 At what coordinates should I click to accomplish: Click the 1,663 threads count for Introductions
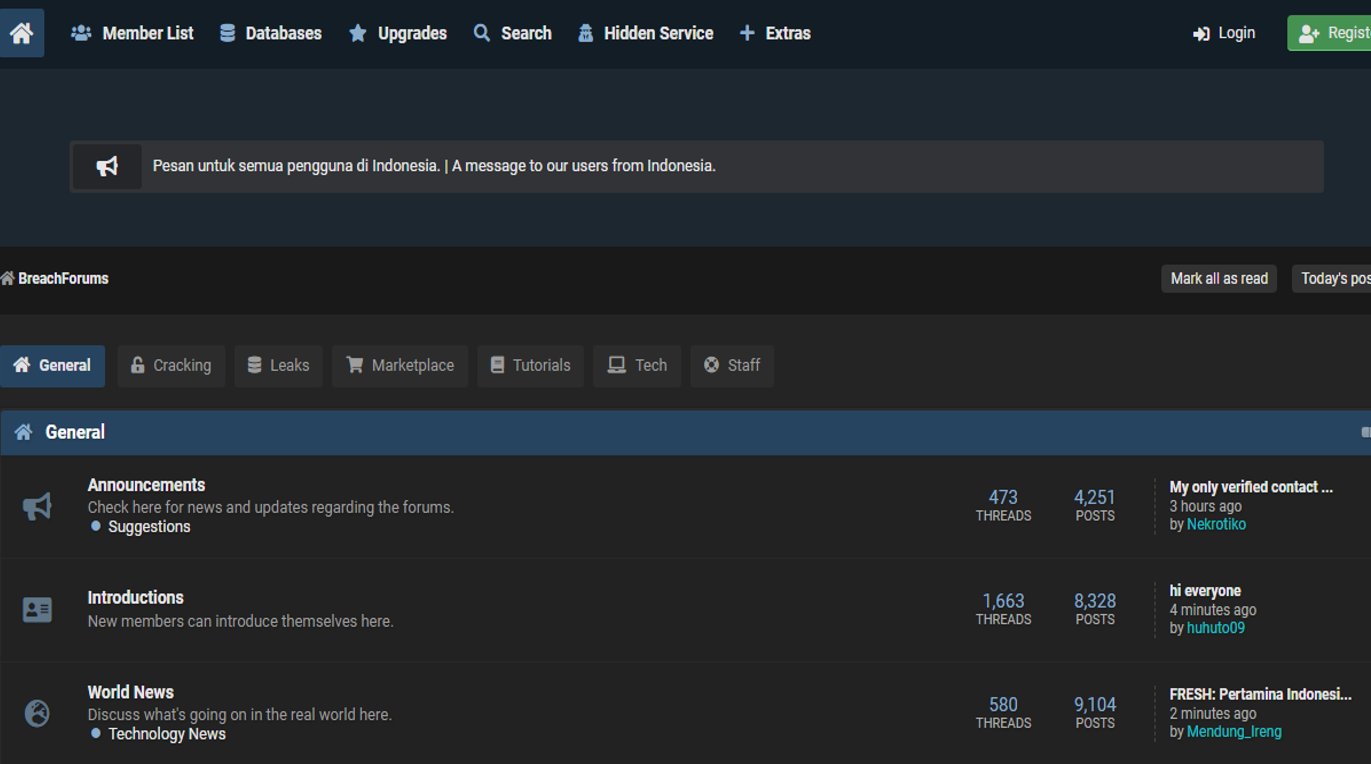point(1003,601)
